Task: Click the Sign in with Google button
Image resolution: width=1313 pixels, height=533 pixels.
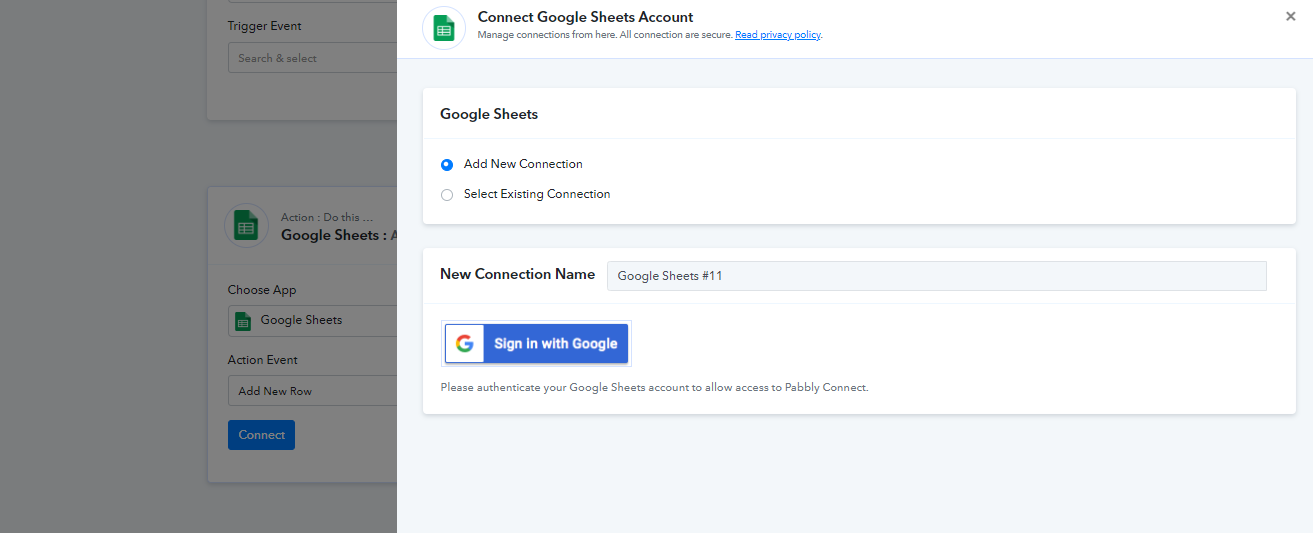Action: coord(536,343)
